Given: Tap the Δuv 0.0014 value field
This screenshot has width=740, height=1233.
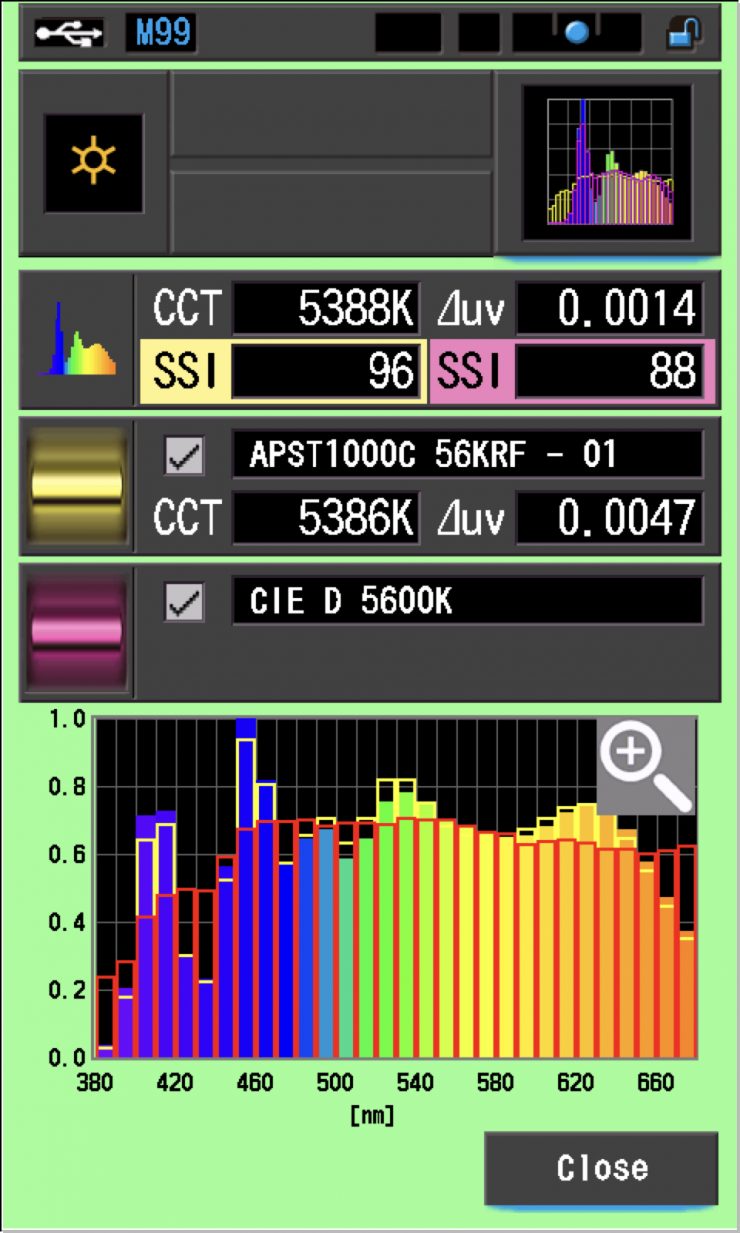Looking at the screenshot, I should coord(609,311).
